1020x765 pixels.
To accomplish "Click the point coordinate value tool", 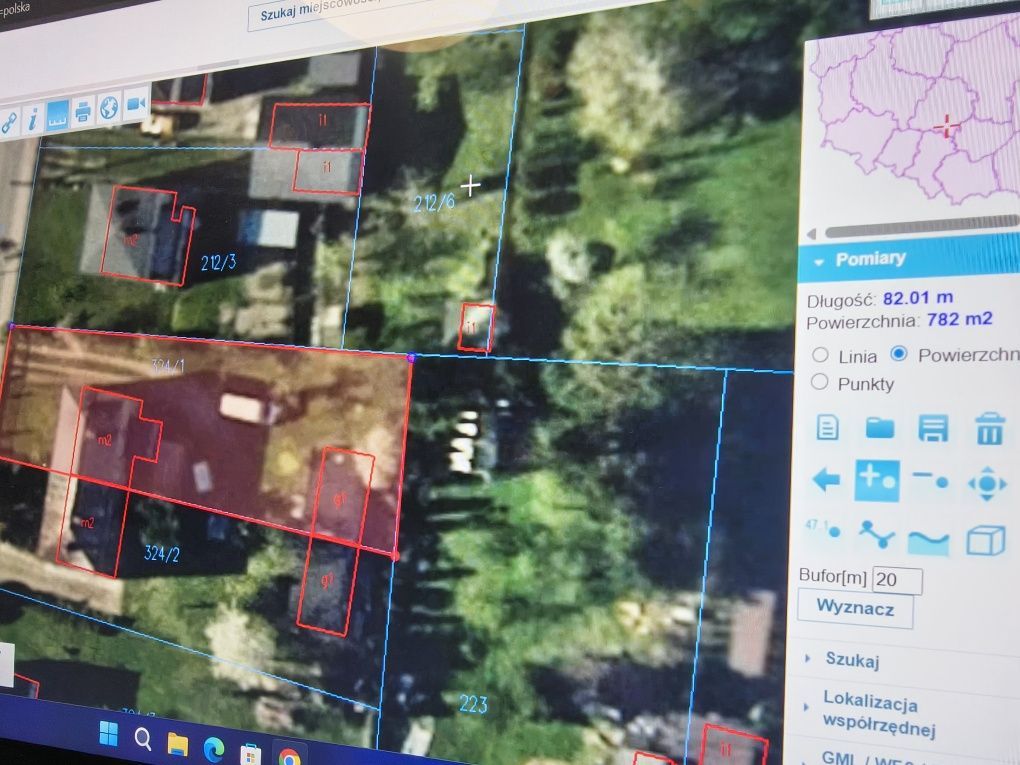I will click(x=822, y=528).
